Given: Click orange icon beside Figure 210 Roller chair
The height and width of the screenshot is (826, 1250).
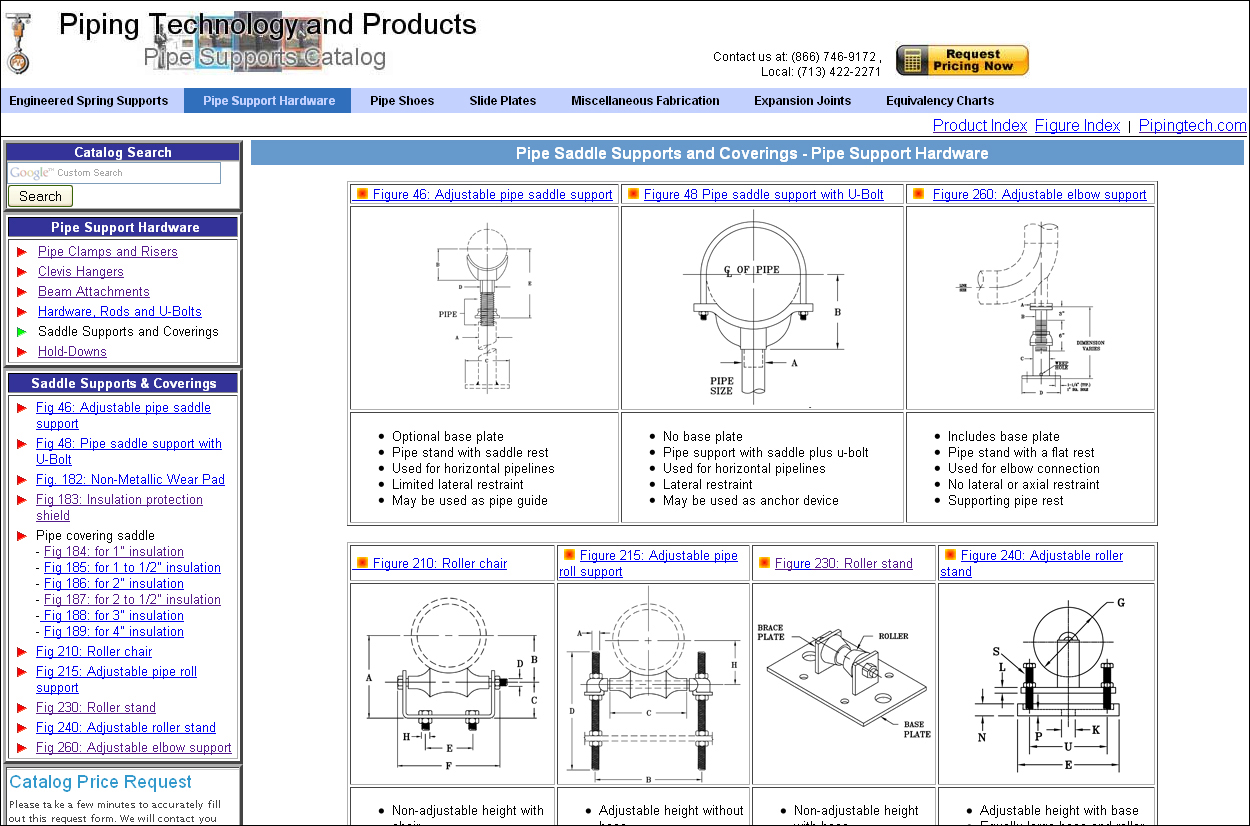Looking at the screenshot, I should 362,563.
